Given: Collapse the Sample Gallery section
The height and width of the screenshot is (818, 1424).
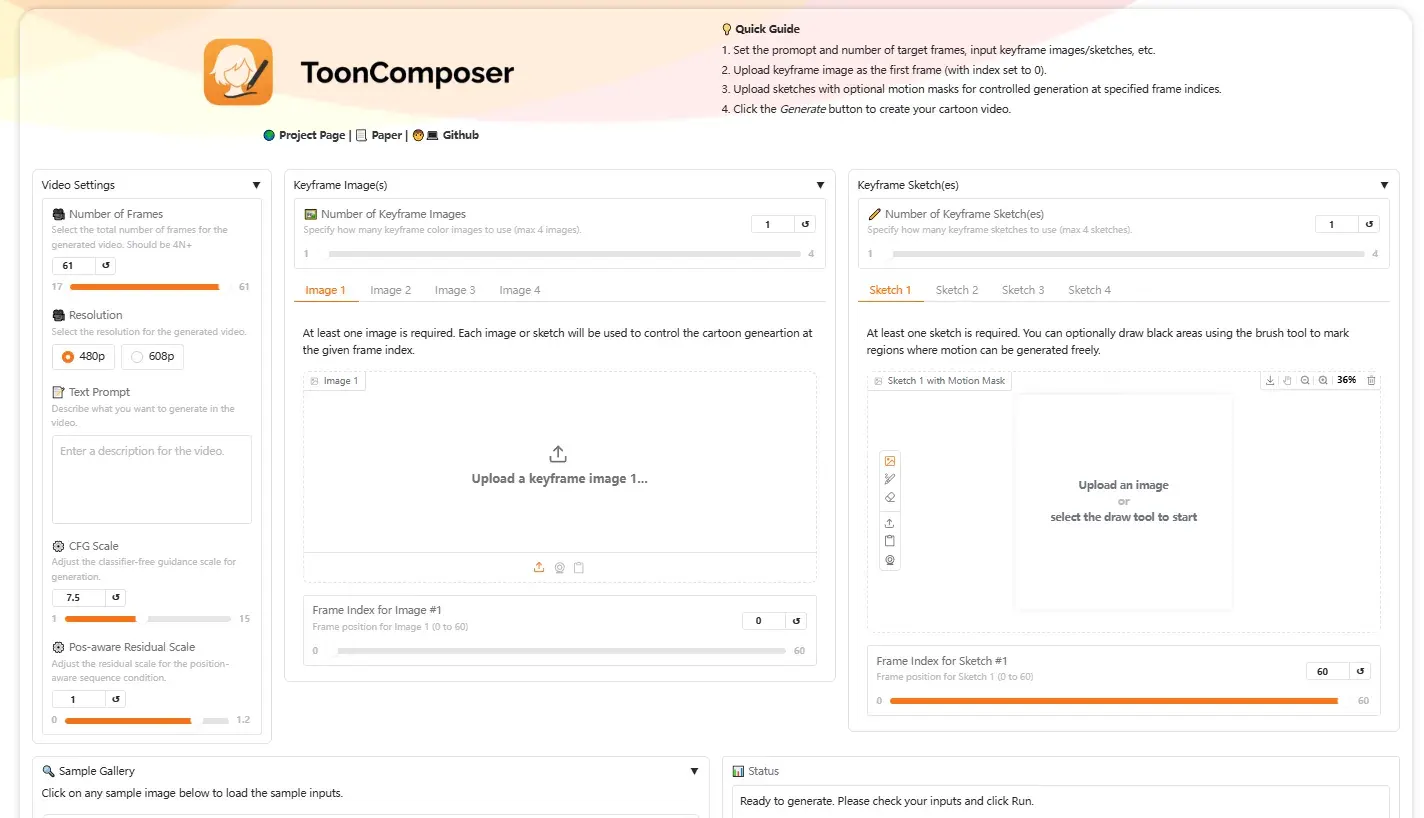Looking at the screenshot, I should pos(694,771).
